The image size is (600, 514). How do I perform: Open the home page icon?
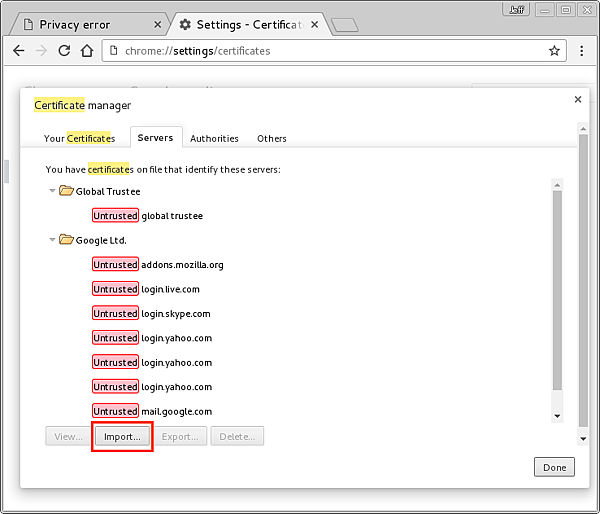coord(87,51)
